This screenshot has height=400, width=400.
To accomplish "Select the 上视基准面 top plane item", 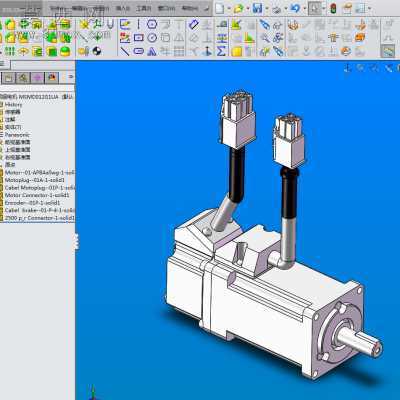I will click(17, 150).
